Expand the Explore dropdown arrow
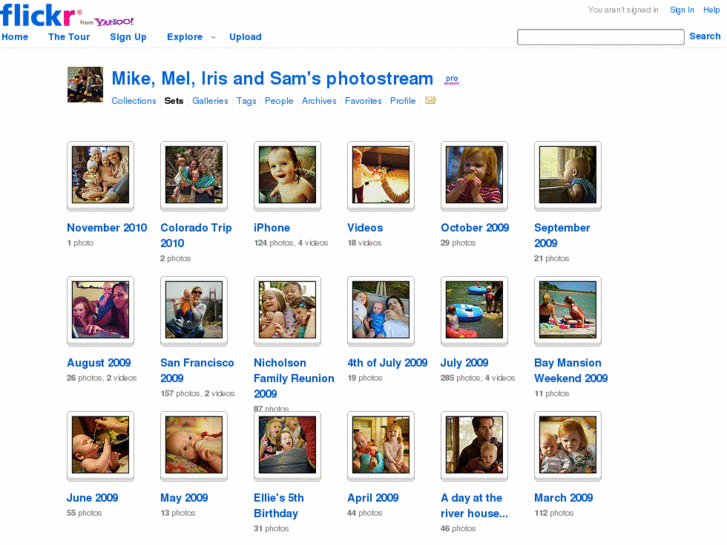Viewport: 727px width, 545px height. (x=213, y=38)
